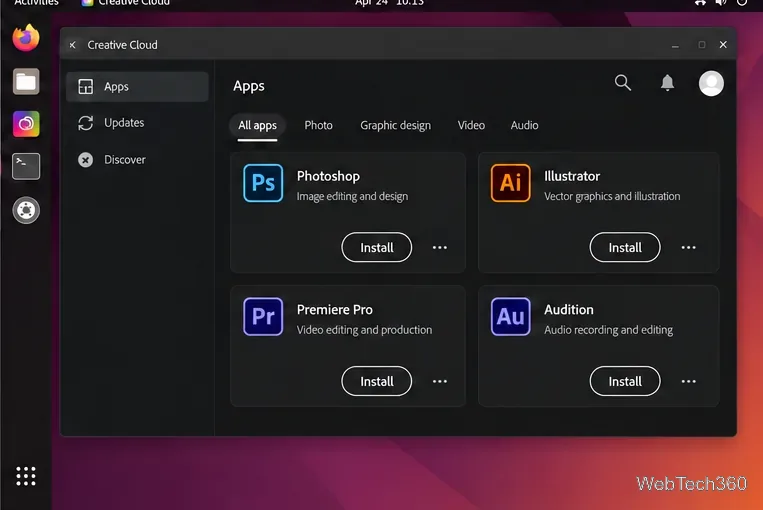Viewport: 763px width, 510px height.
Task: Install Illustrator
Action: point(625,247)
